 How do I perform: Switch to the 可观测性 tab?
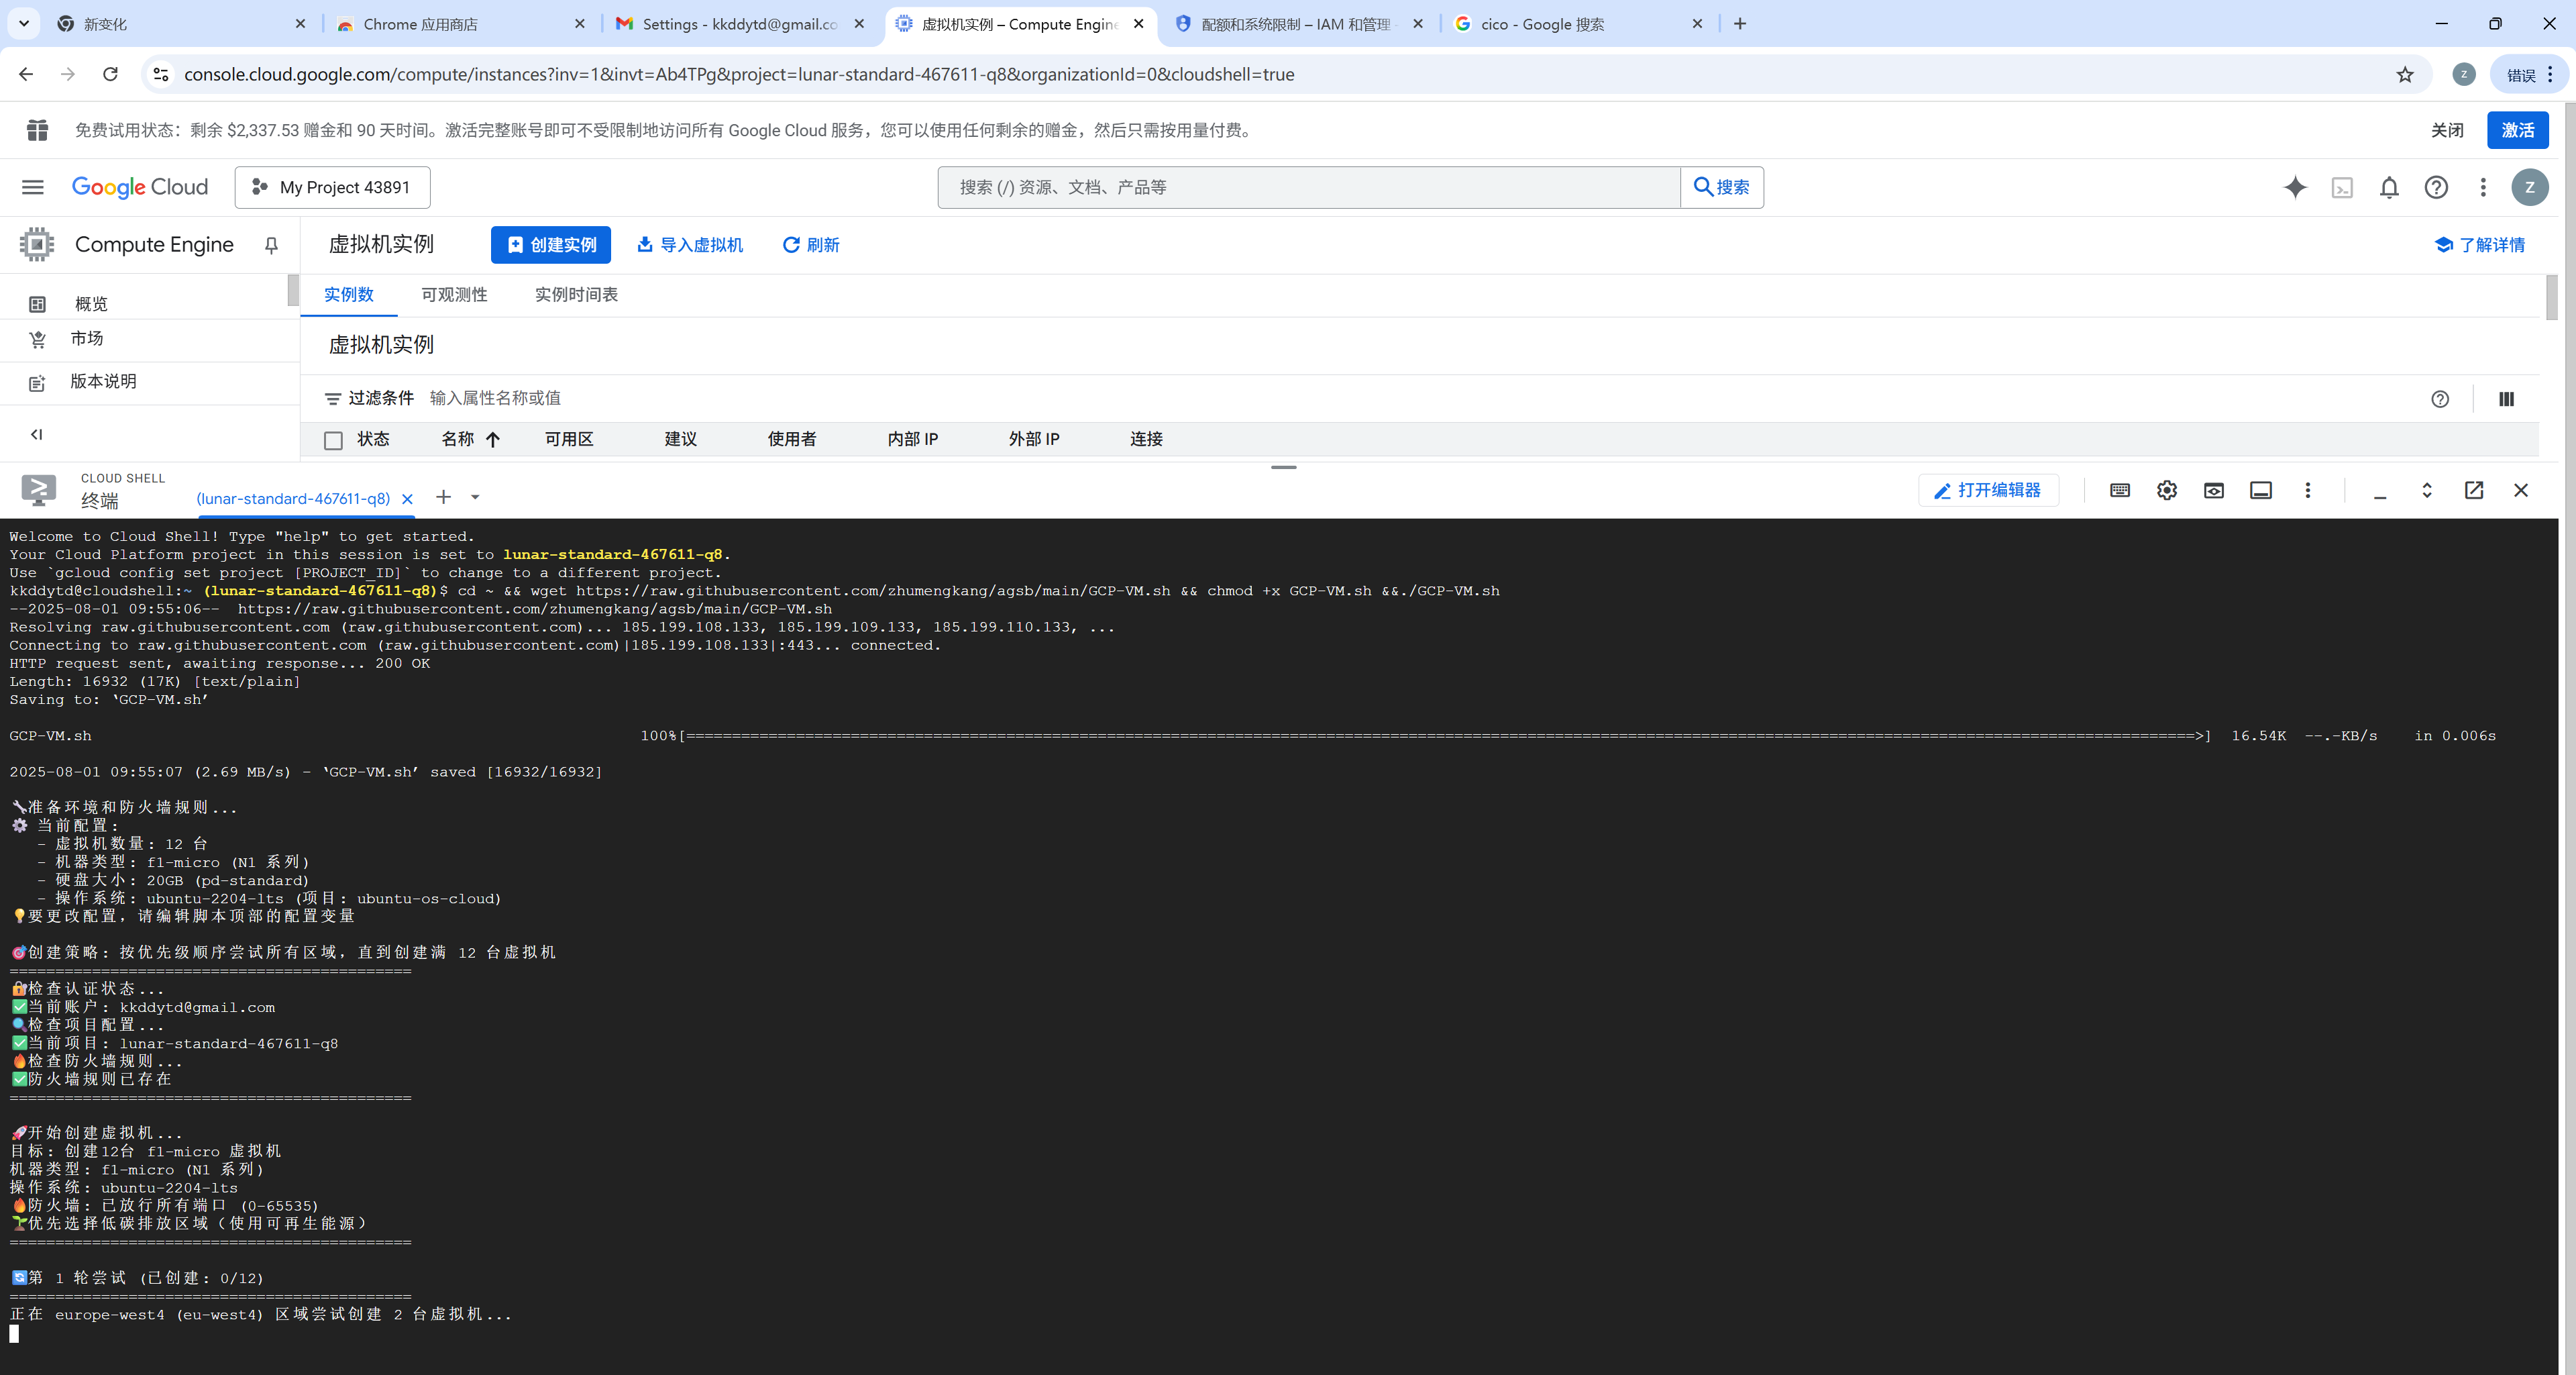(x=454, y=294)
